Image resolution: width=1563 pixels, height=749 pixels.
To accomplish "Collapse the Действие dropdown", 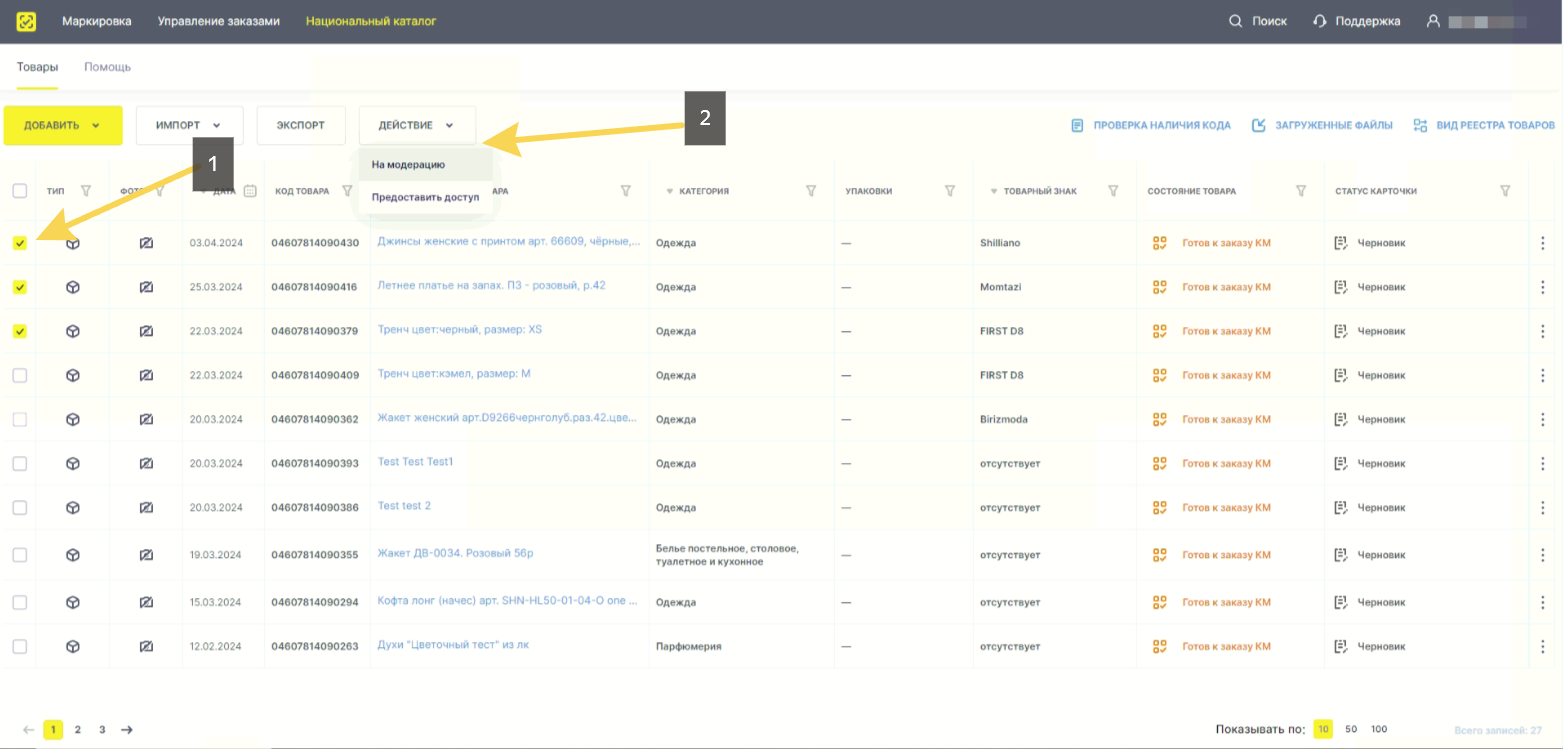I will [417, 126].
